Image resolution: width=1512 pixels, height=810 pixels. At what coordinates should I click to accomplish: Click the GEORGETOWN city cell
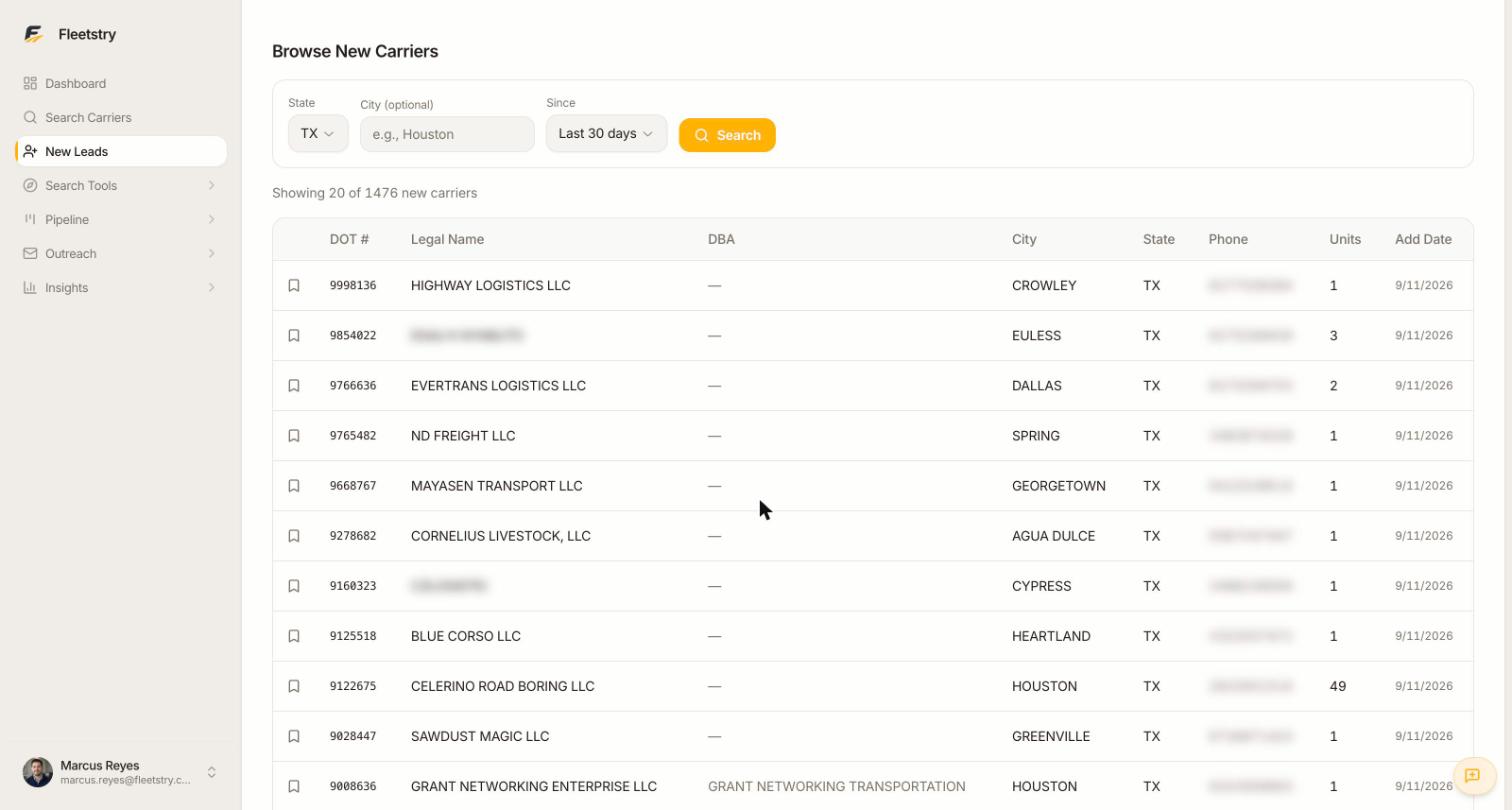coord(1059,486)
